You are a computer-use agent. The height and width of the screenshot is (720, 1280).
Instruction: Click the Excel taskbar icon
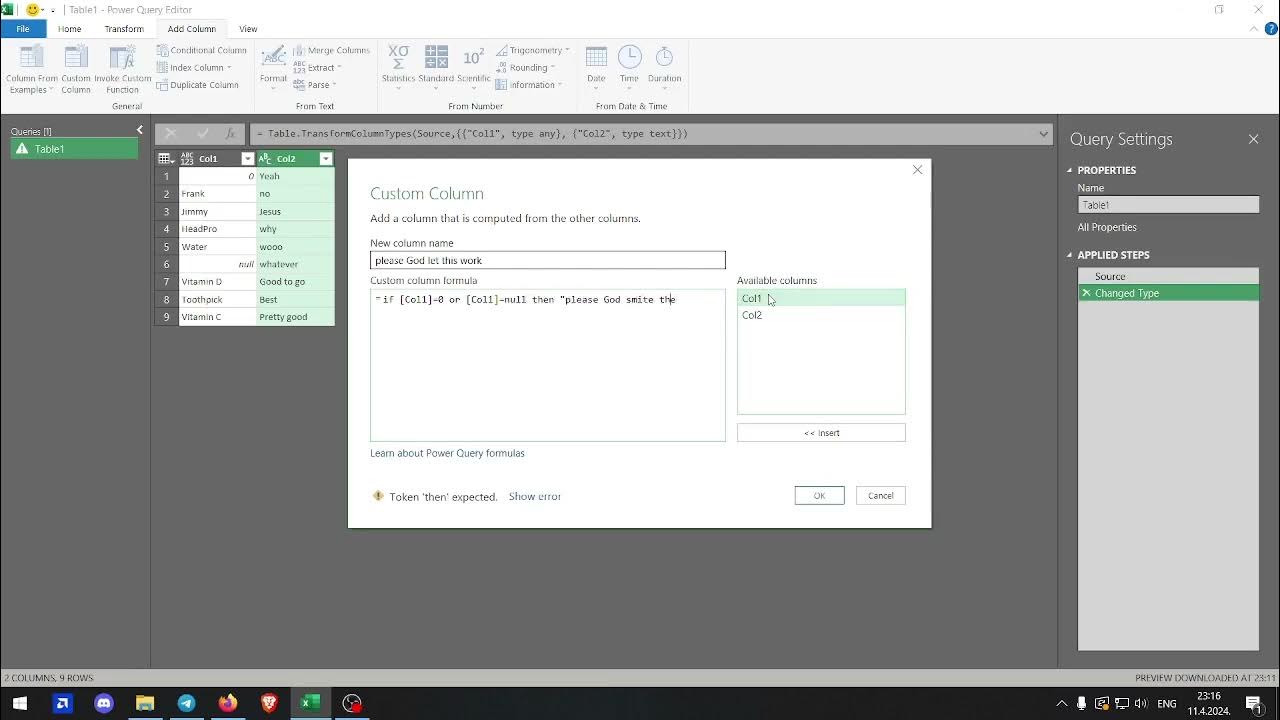click(x=310, y=704)
